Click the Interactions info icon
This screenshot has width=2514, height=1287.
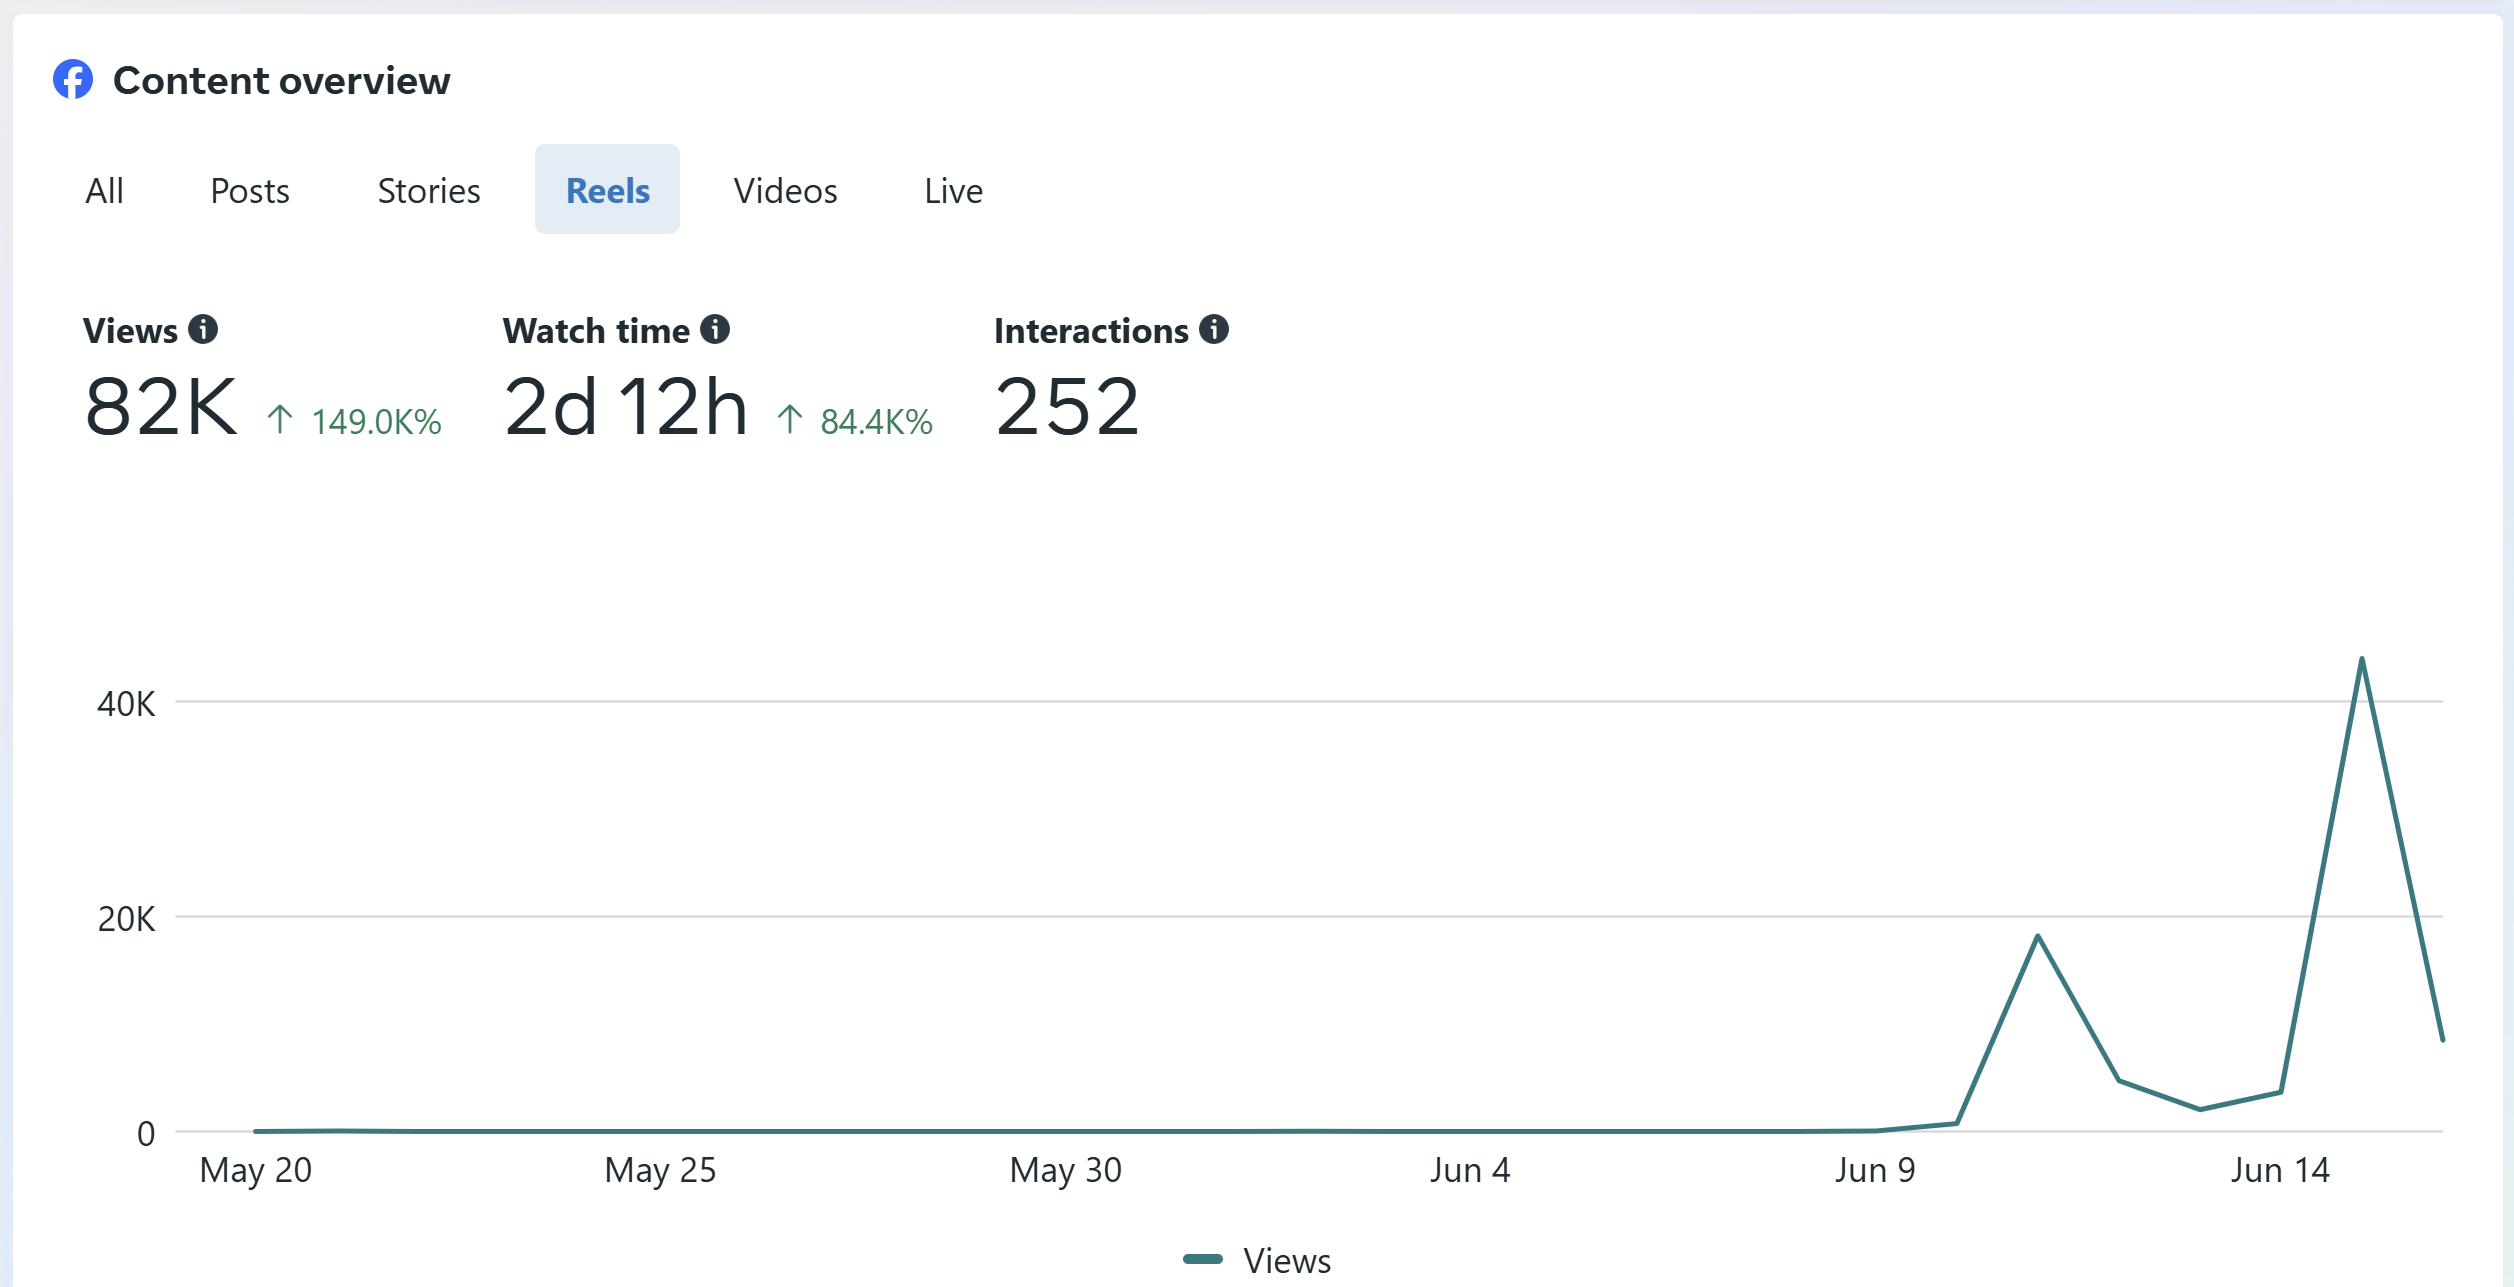click(1214, 329)
